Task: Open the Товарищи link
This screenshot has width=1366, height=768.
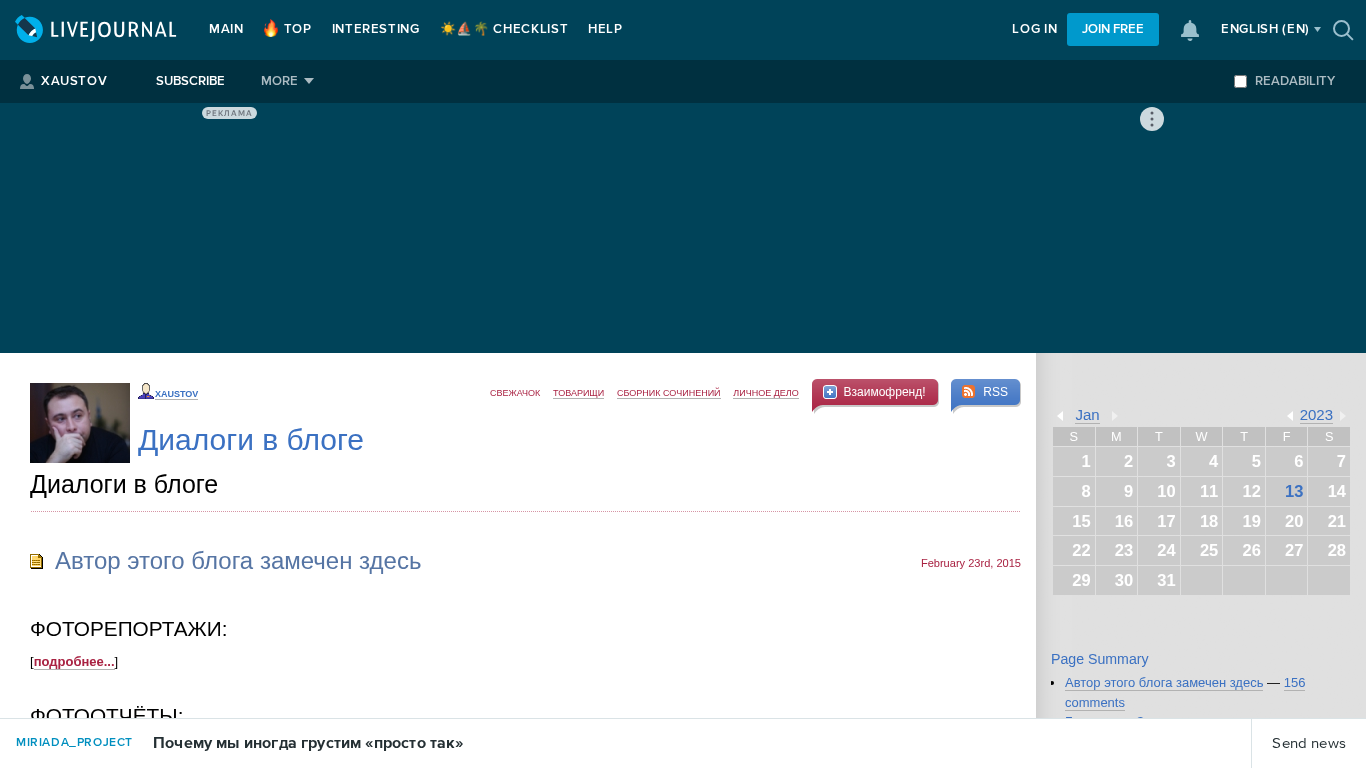Action: coord(578,393)
